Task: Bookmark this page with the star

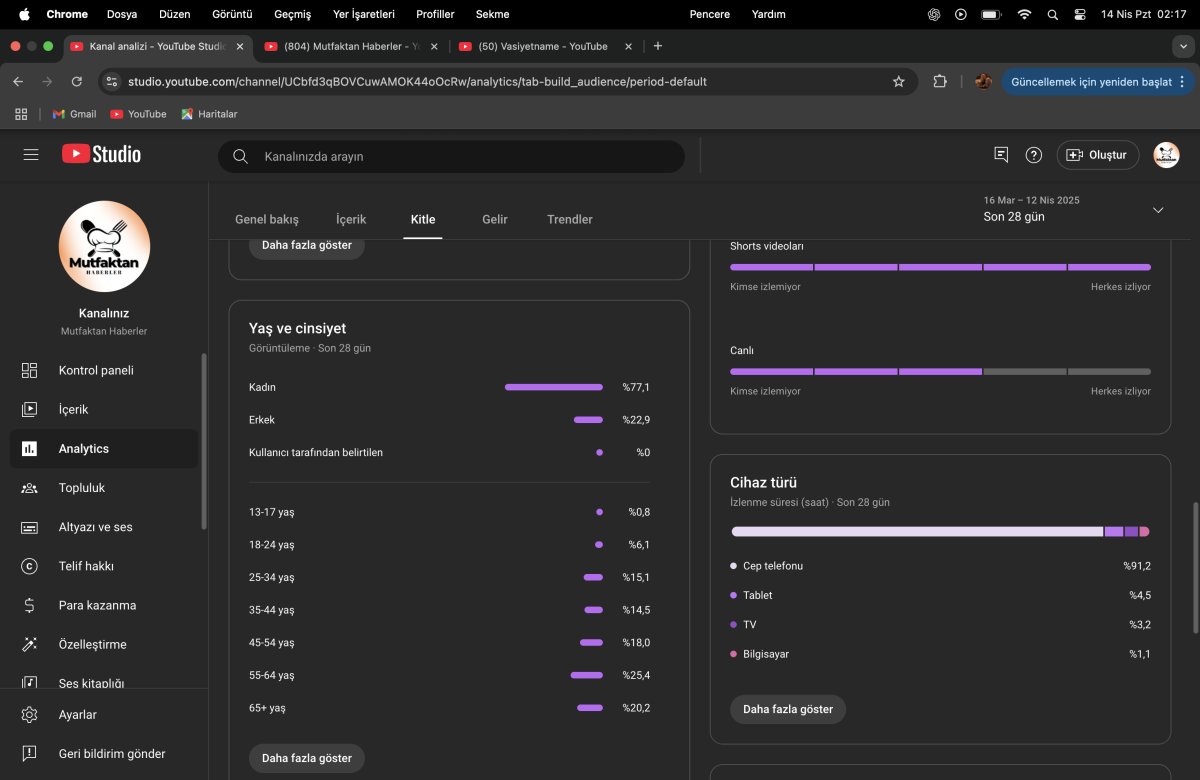Action: (x=898, y=82)
